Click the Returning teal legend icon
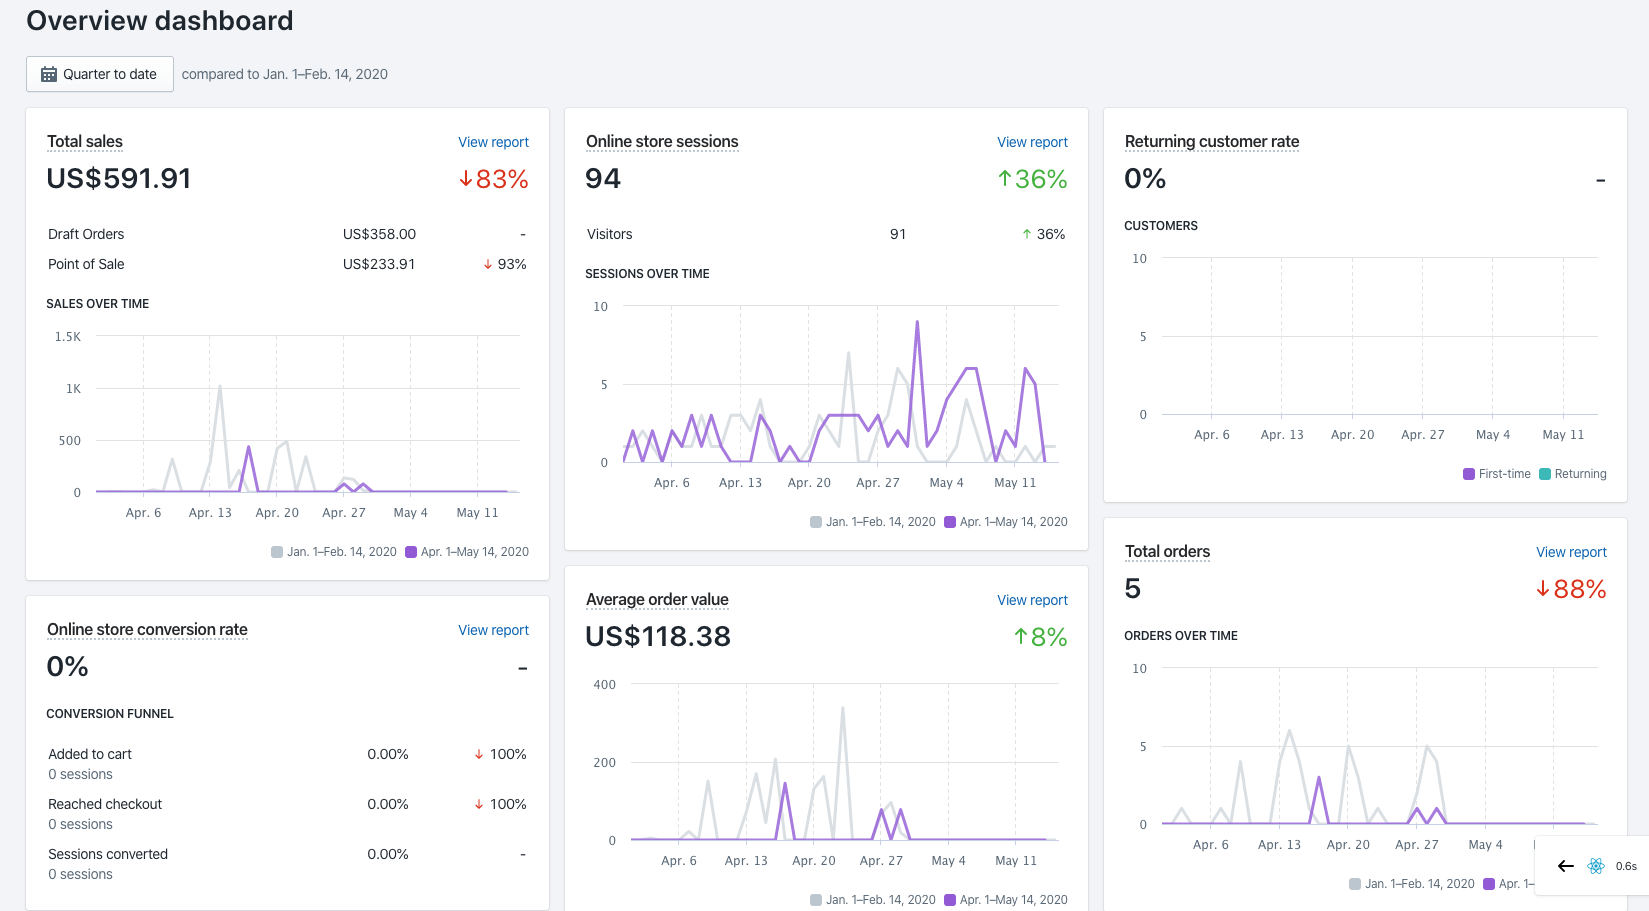 point(1546,473)
